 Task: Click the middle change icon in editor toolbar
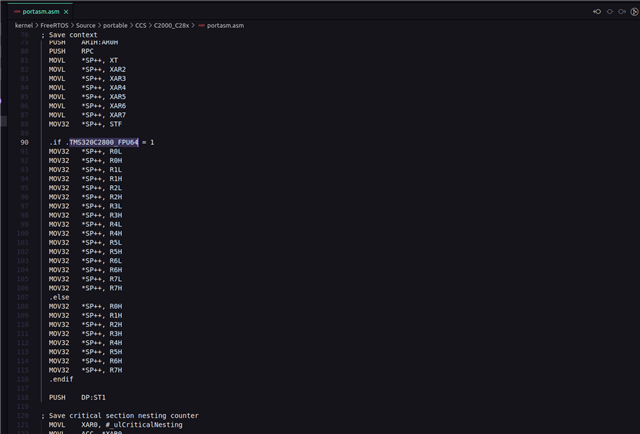click(610, 11)
